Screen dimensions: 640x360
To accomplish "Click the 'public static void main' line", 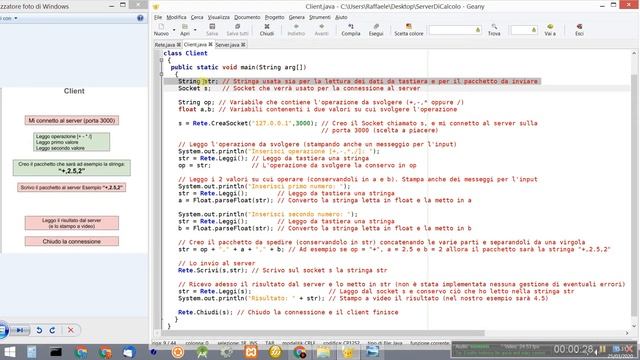I will [x=238, y=67].
